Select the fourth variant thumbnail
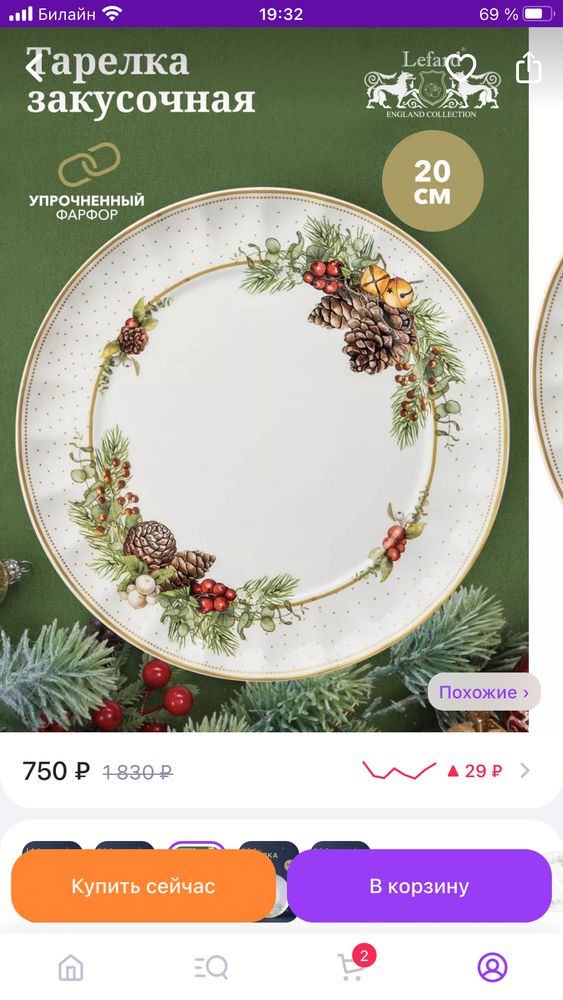 tap(268, 846)
